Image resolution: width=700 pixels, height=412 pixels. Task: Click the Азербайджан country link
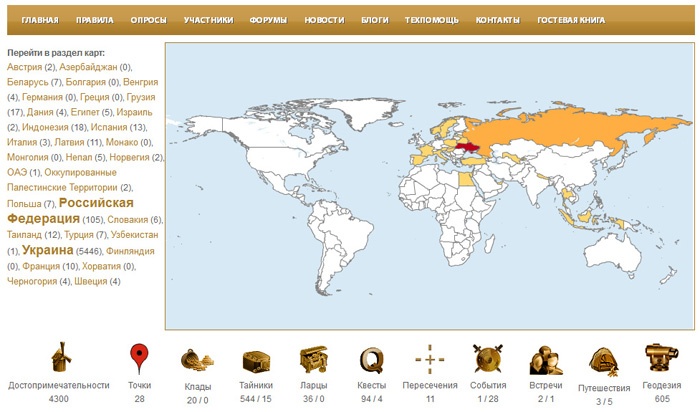pyautogui.click(x=88, y=67)
